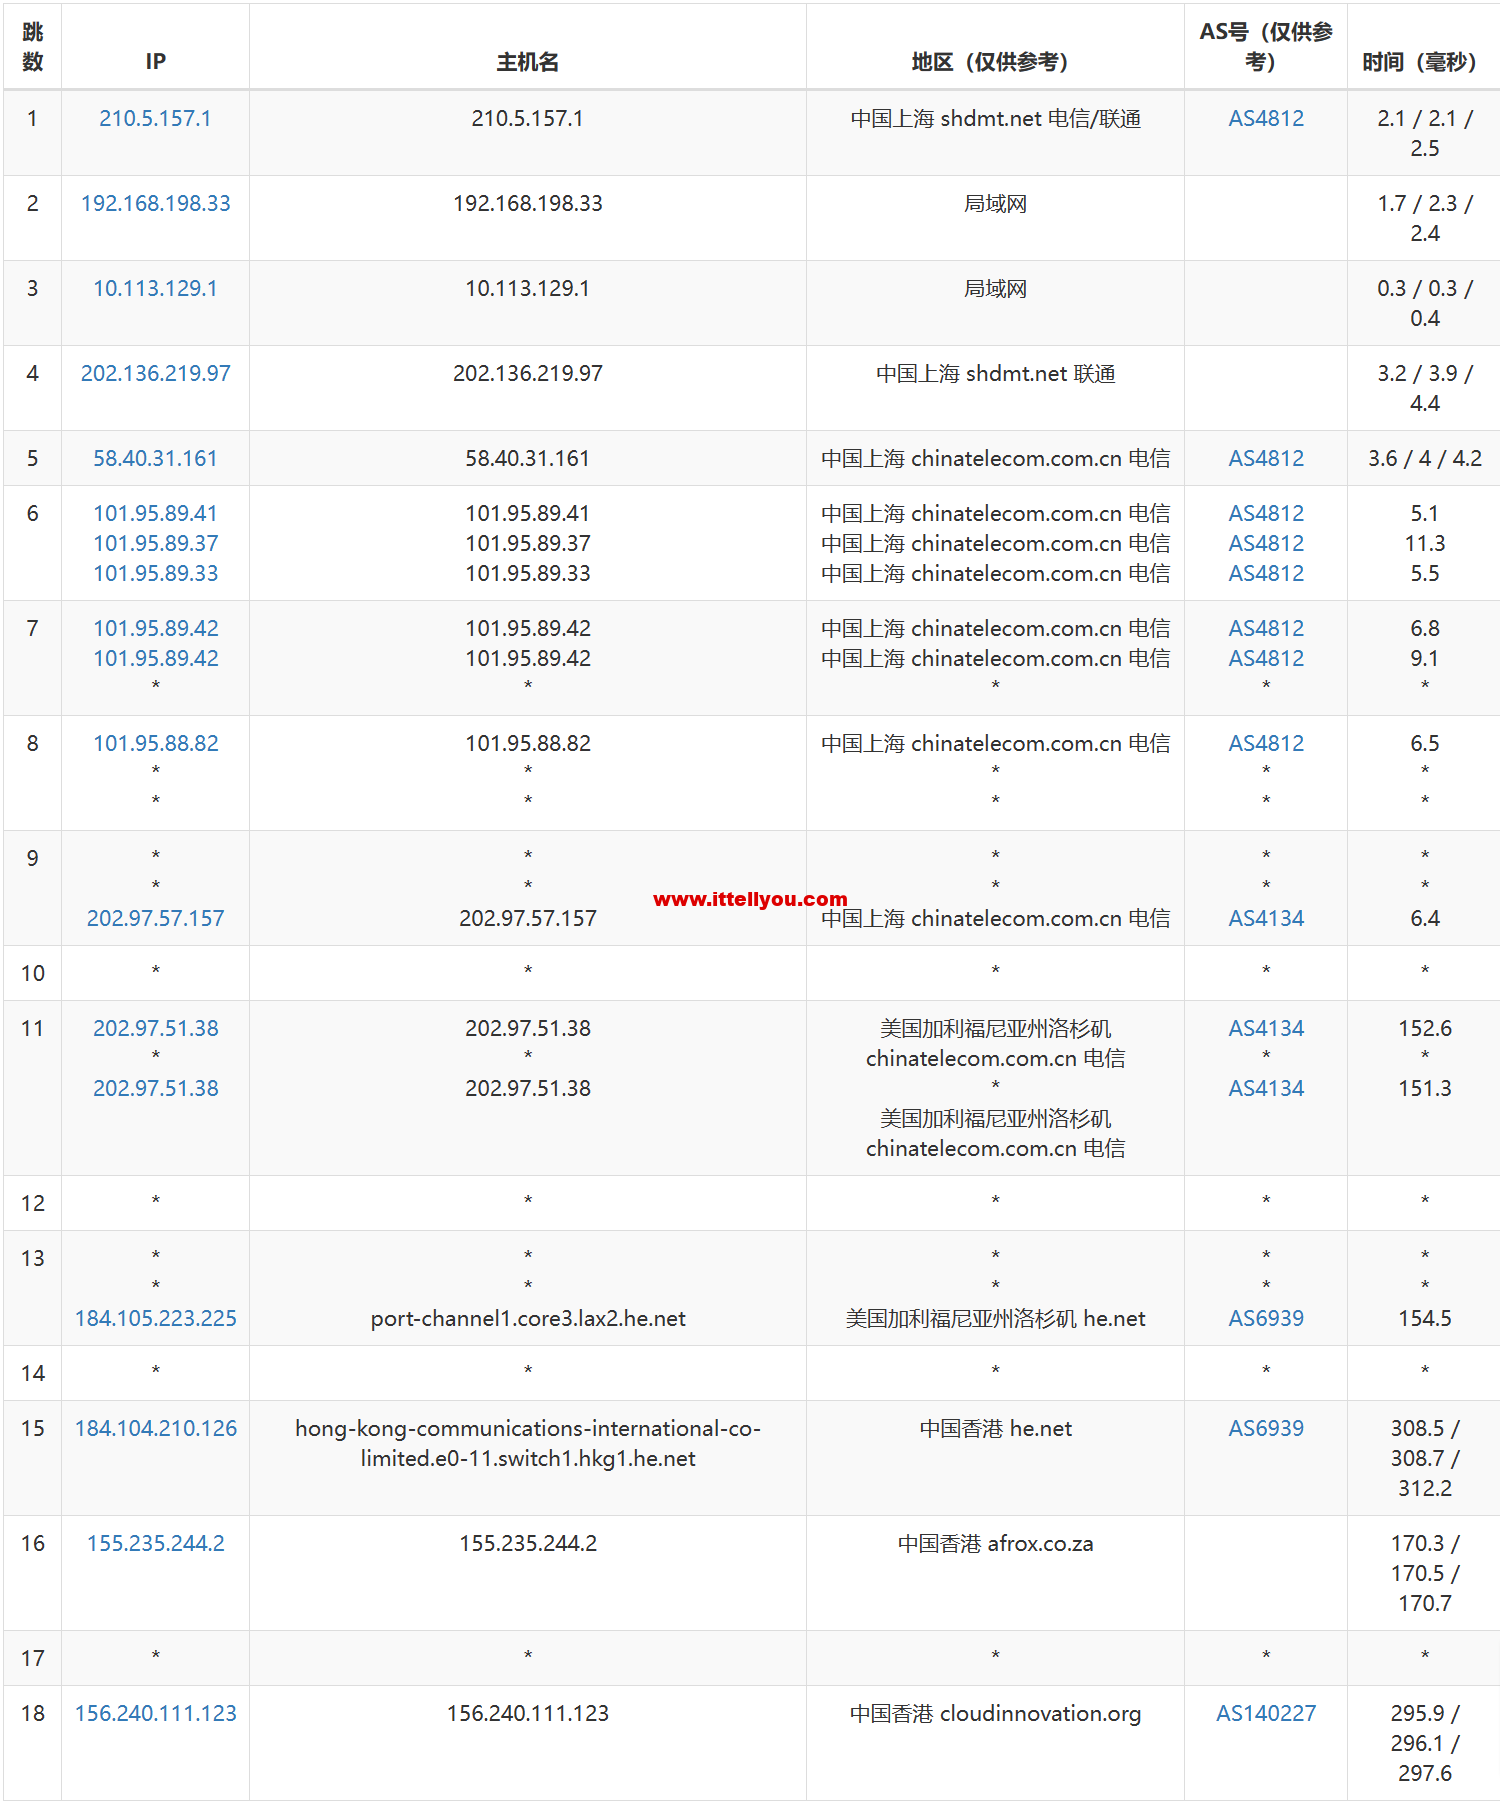1500x1803 pixels.
Task: Click the 时间（毫秒） column header
Action: [x=1420, y=62]
